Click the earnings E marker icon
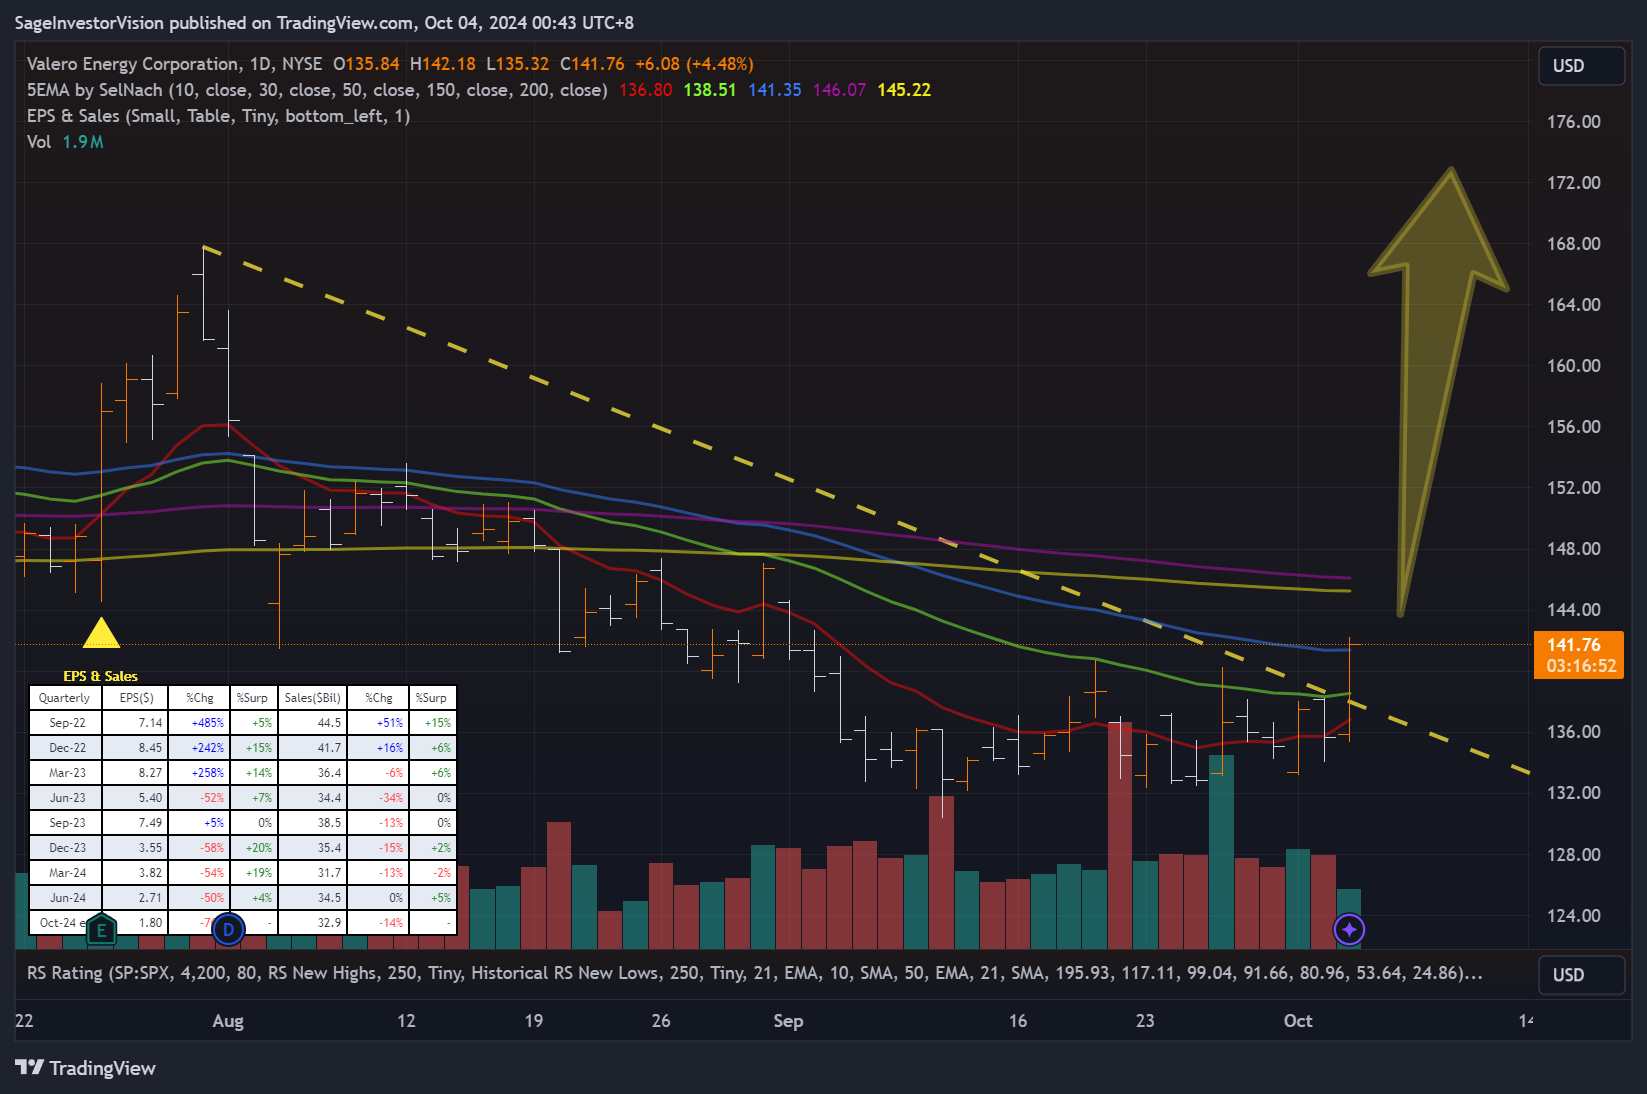Image resolution: width=1647 pixels, height=1094 pixels. click(x=101, y=930)
